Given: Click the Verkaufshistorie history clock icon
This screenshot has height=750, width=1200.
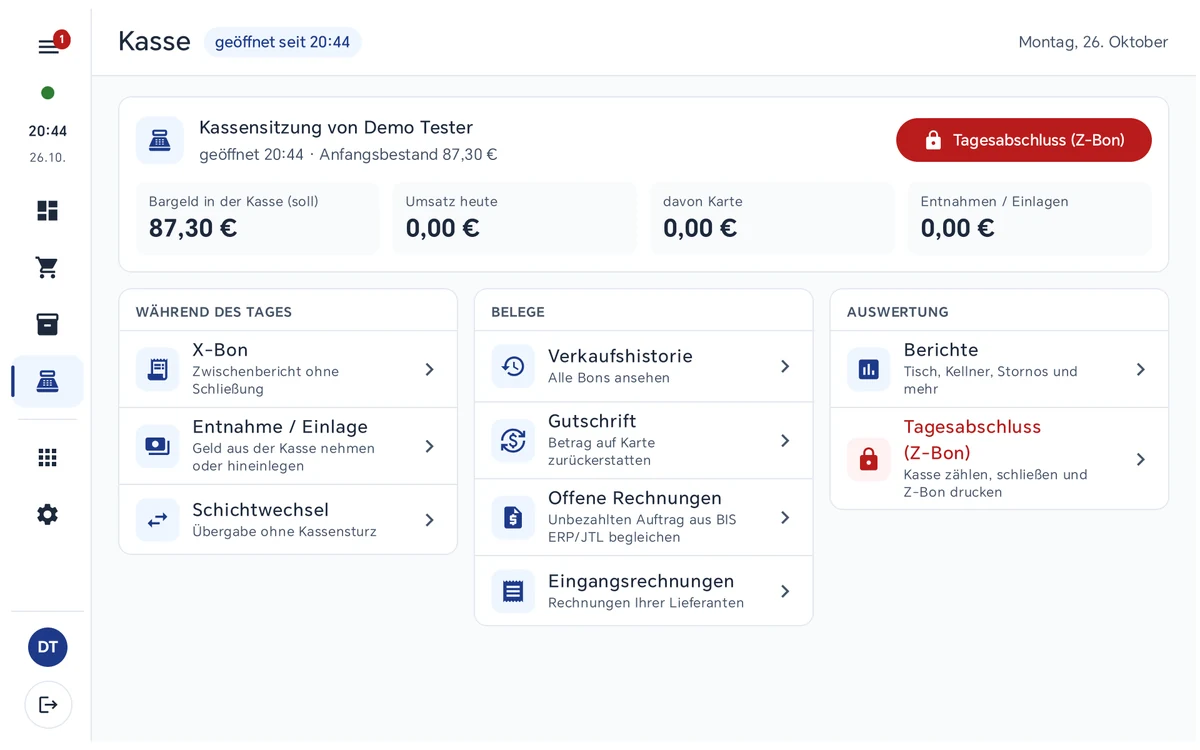Looking at the screenshot, I should (x=513, y=366).
